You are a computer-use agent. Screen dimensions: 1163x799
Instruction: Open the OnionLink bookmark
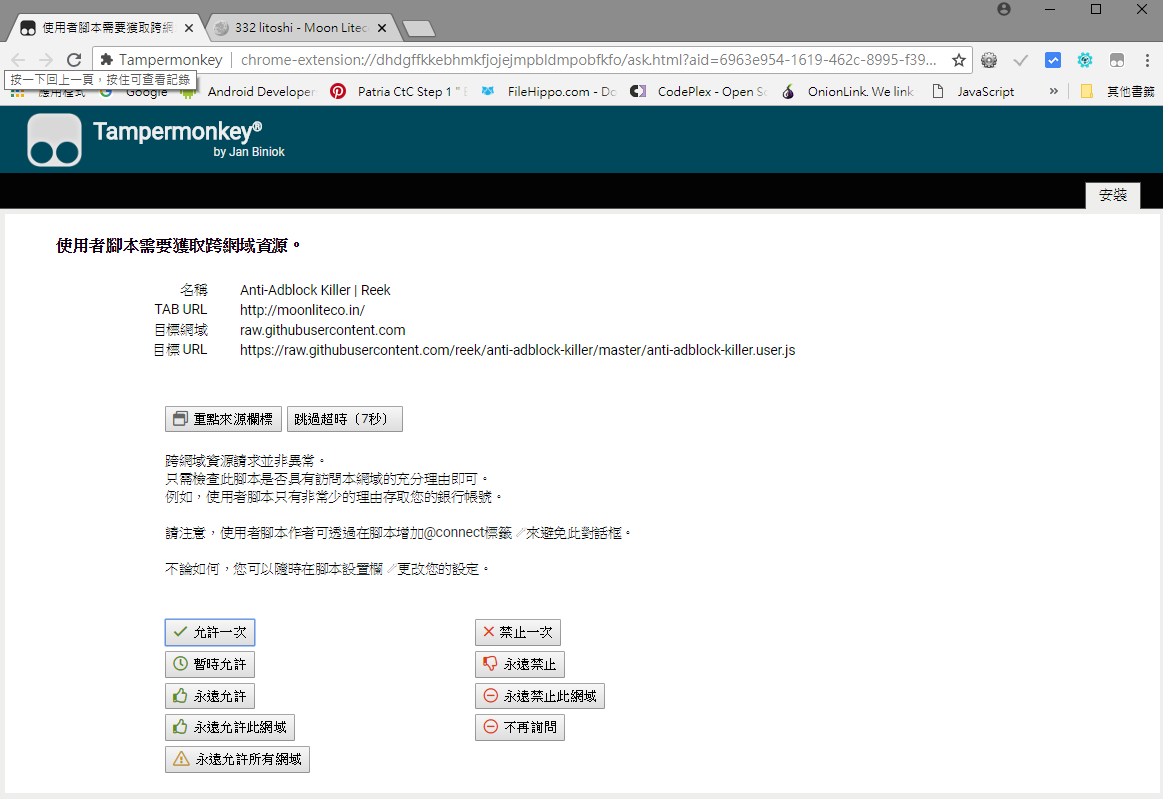click(849, 91)
